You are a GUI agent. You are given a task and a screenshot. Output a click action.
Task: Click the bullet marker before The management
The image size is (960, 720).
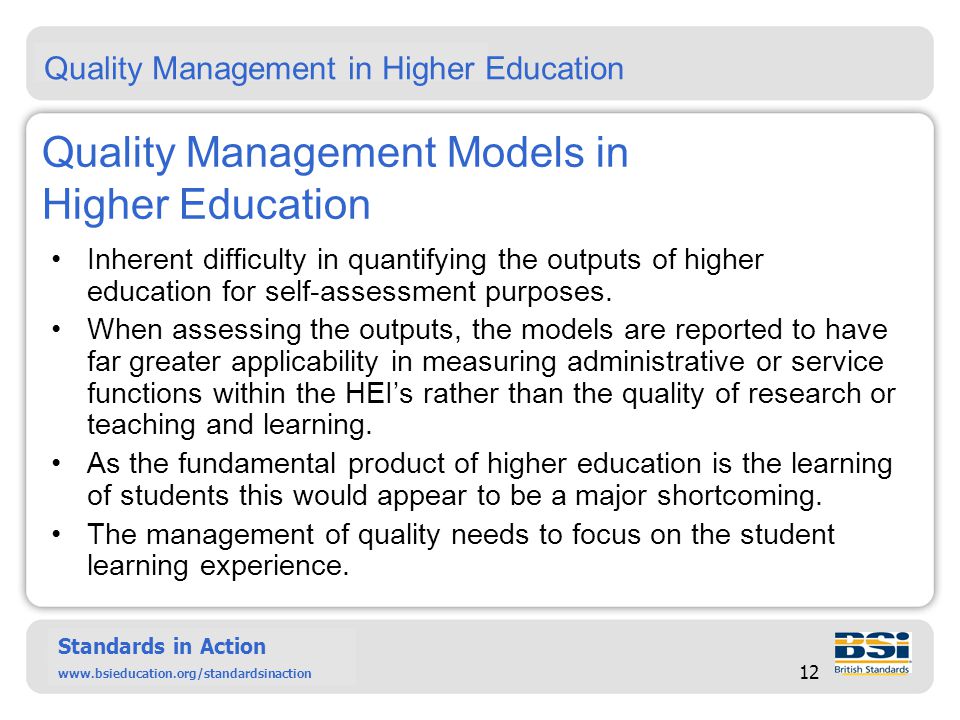pos(56,534)
